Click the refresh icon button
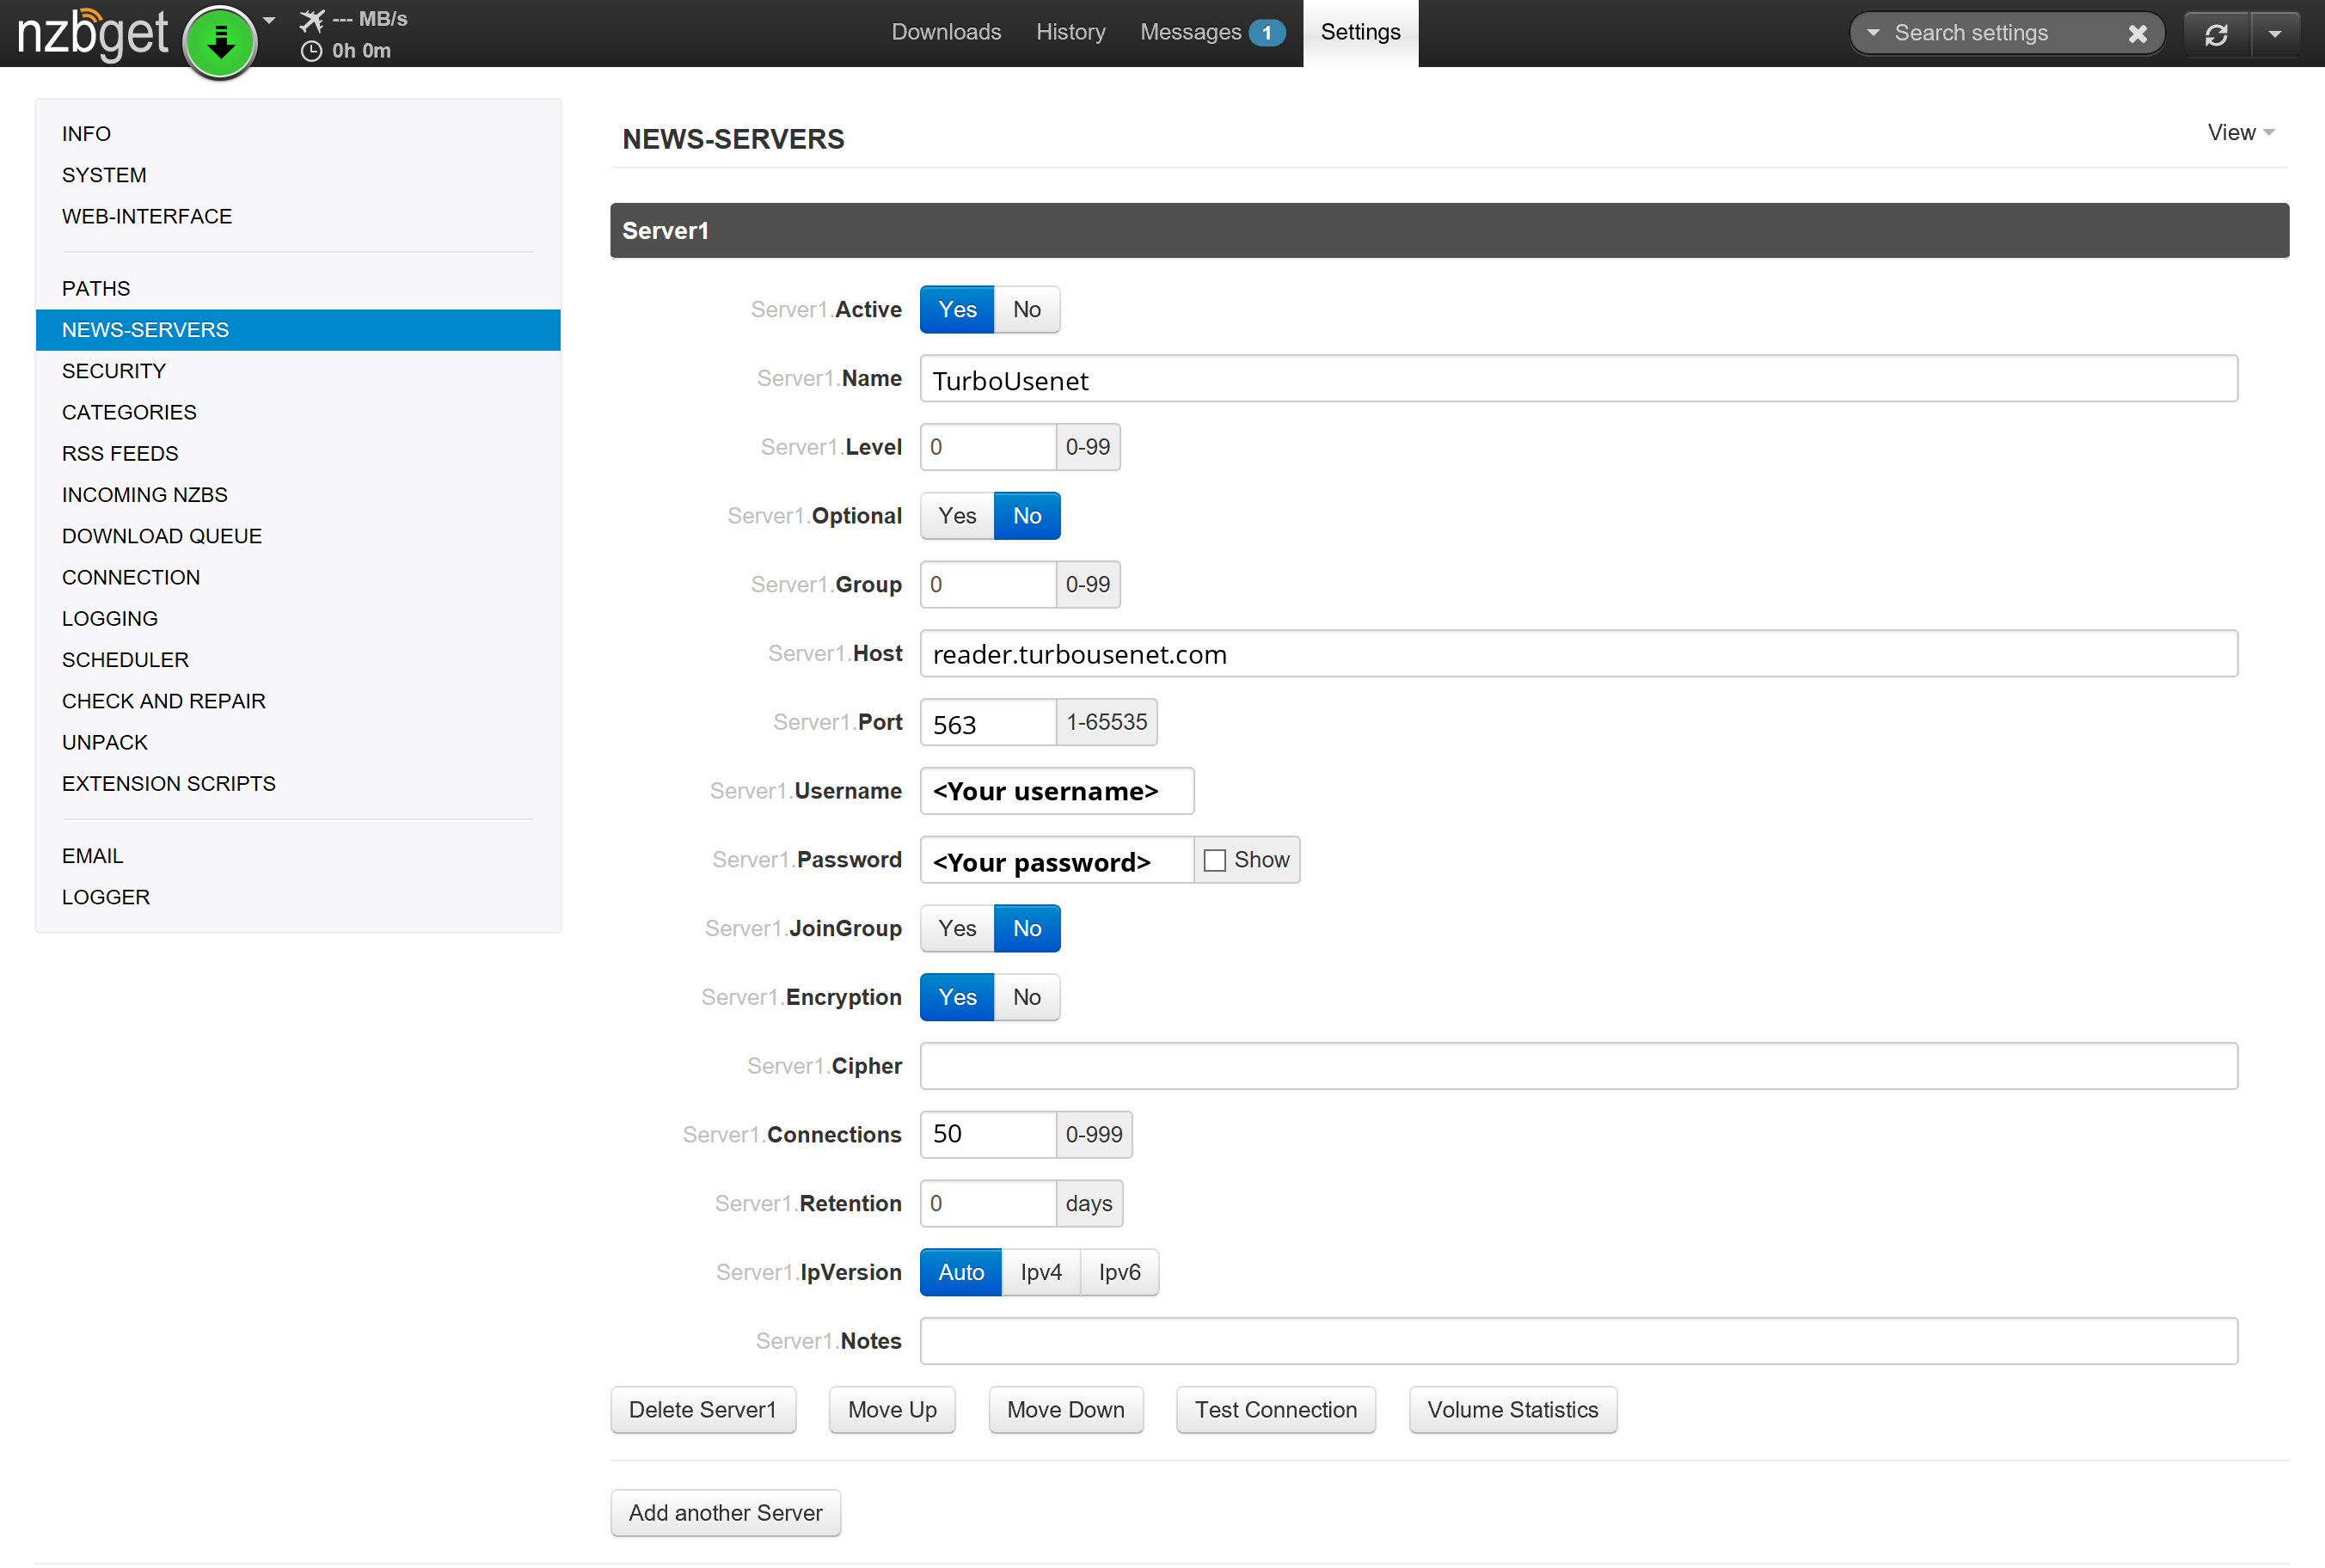 (2216, 34)
